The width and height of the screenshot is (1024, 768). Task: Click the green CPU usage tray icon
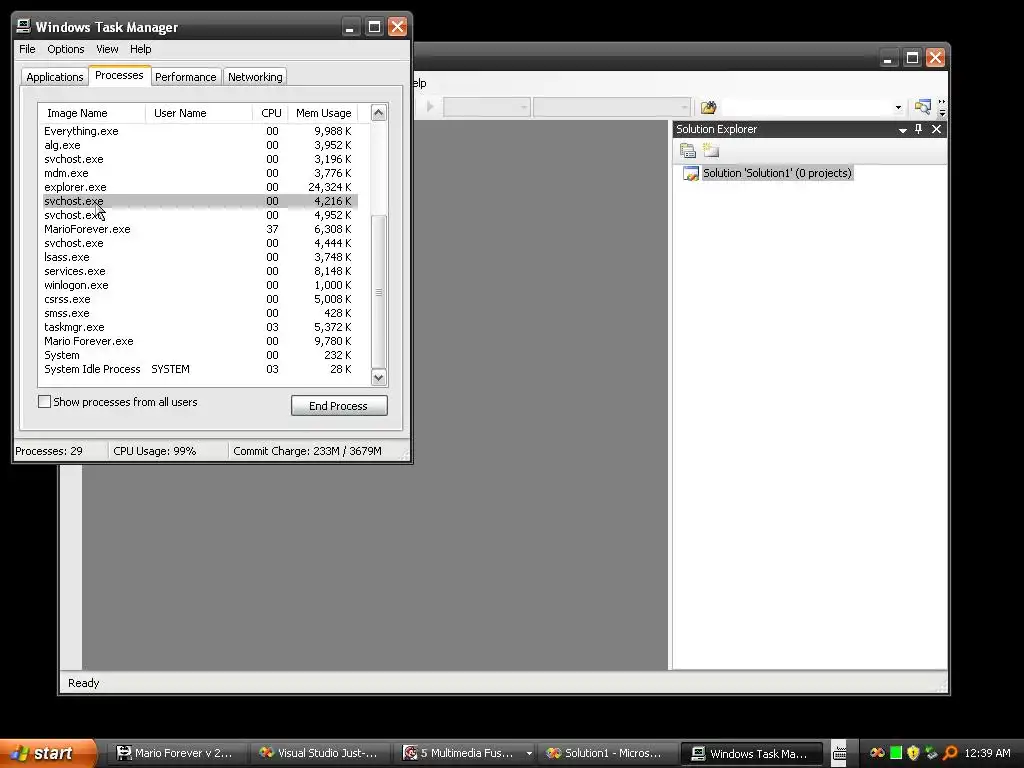point(896,753)
